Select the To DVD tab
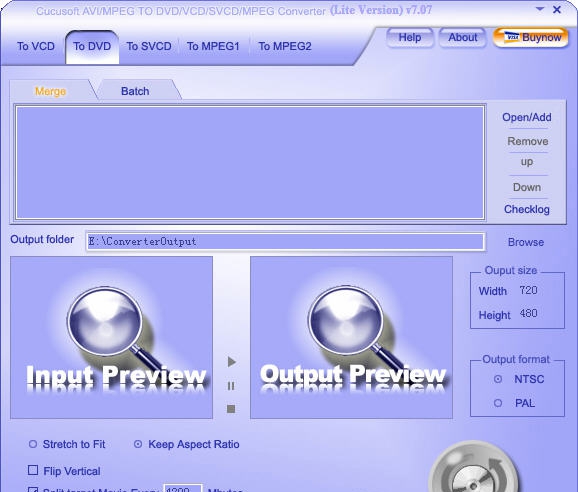The height and width of the screenshot is (492, 578). click(x=92, y=46)
